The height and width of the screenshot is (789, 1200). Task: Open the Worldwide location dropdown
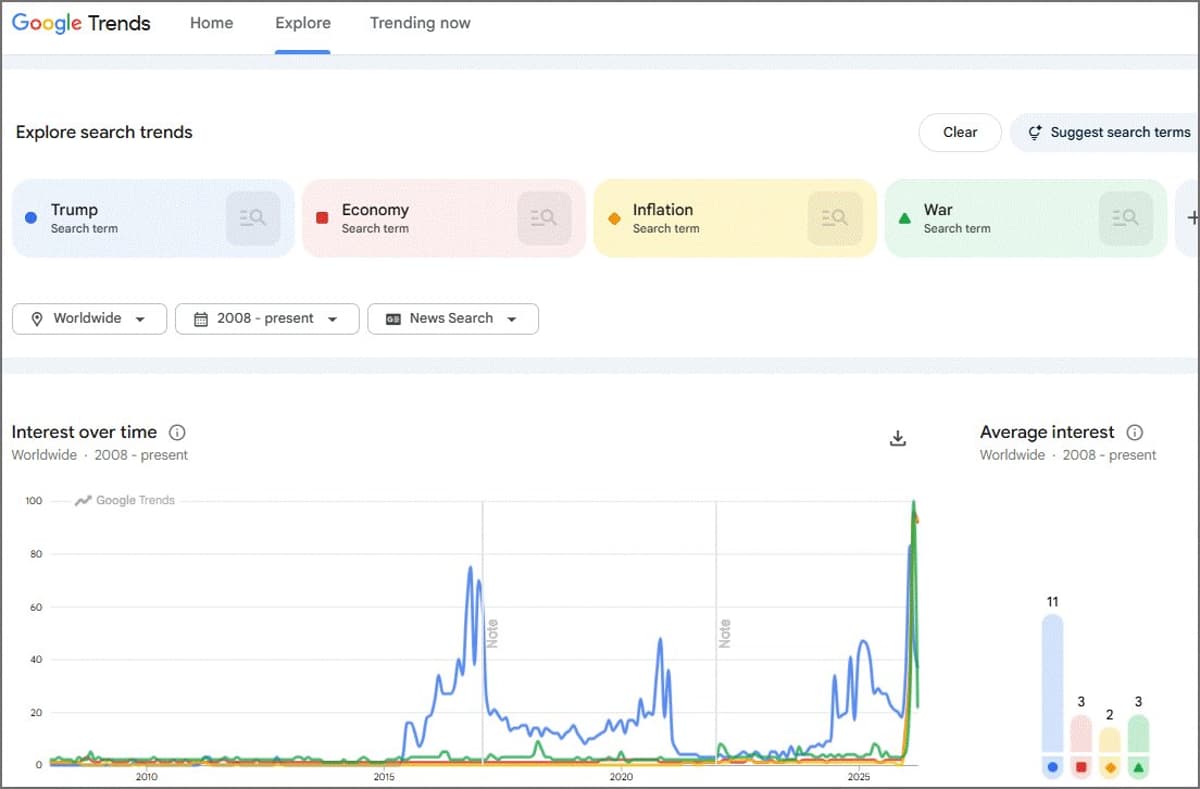pyautogui.click(x=89, y=319)
